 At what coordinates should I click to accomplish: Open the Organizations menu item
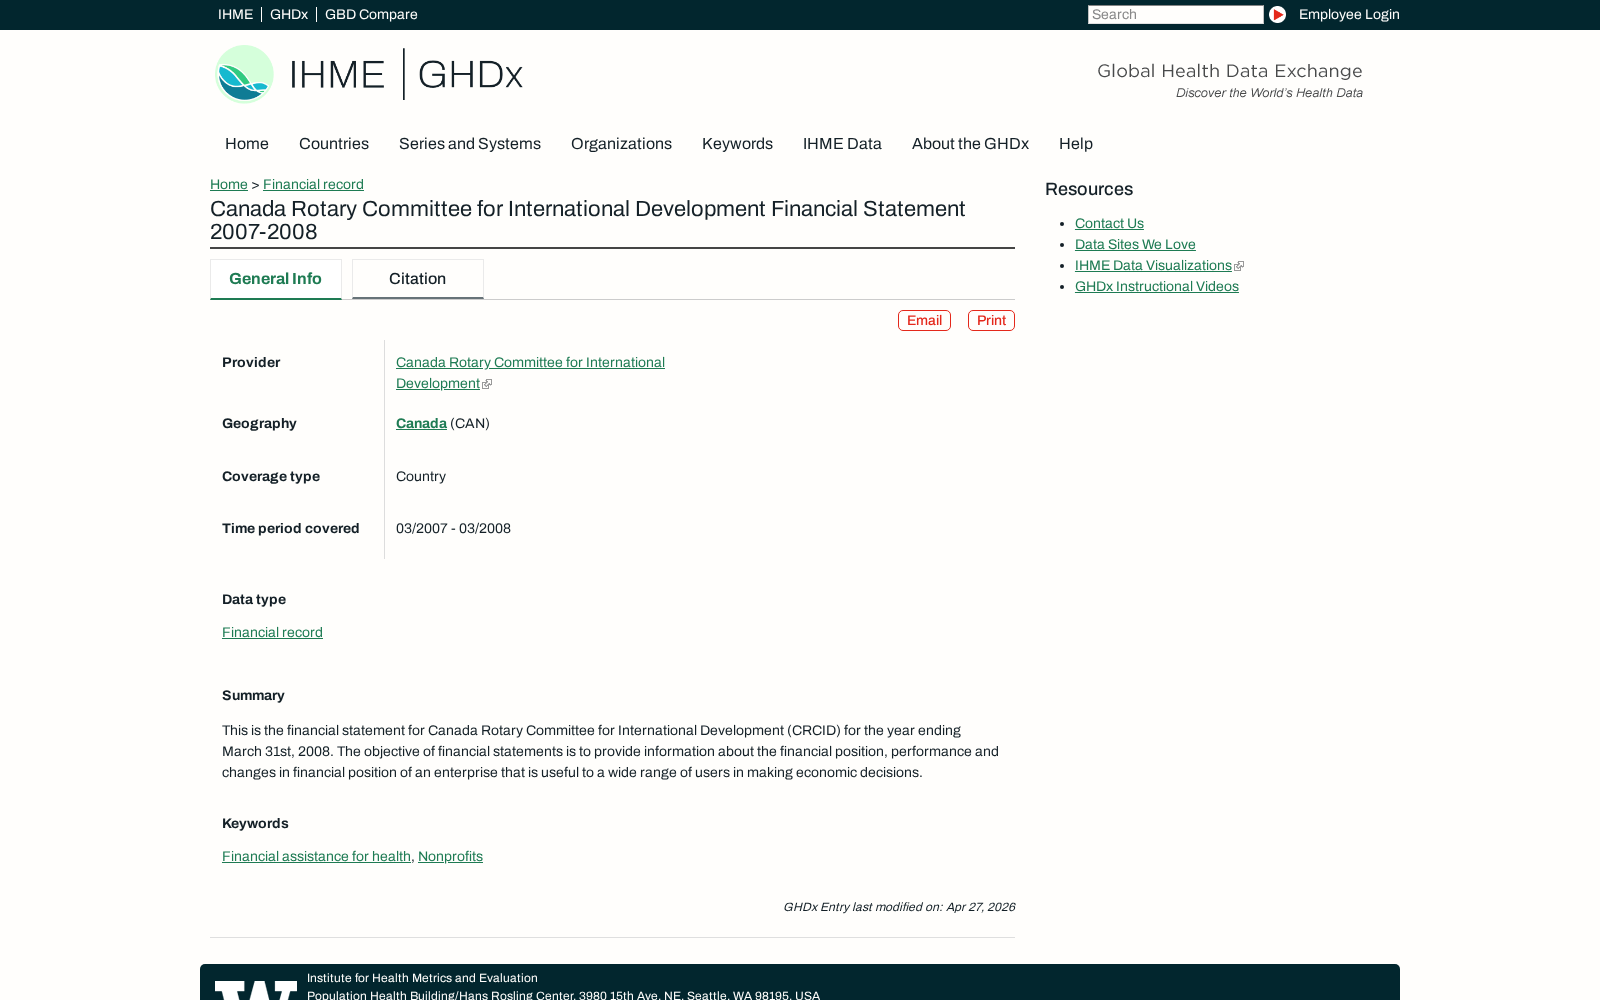pos(621,144)
